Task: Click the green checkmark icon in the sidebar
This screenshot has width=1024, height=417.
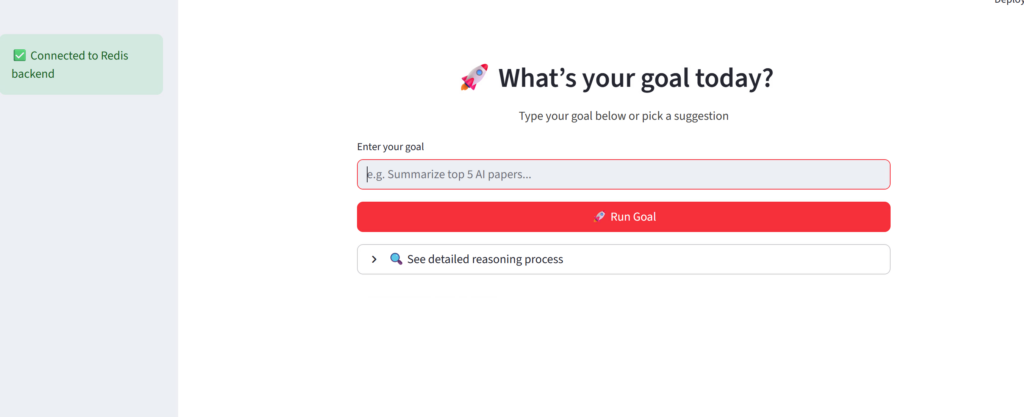Action: pos(20,56)
